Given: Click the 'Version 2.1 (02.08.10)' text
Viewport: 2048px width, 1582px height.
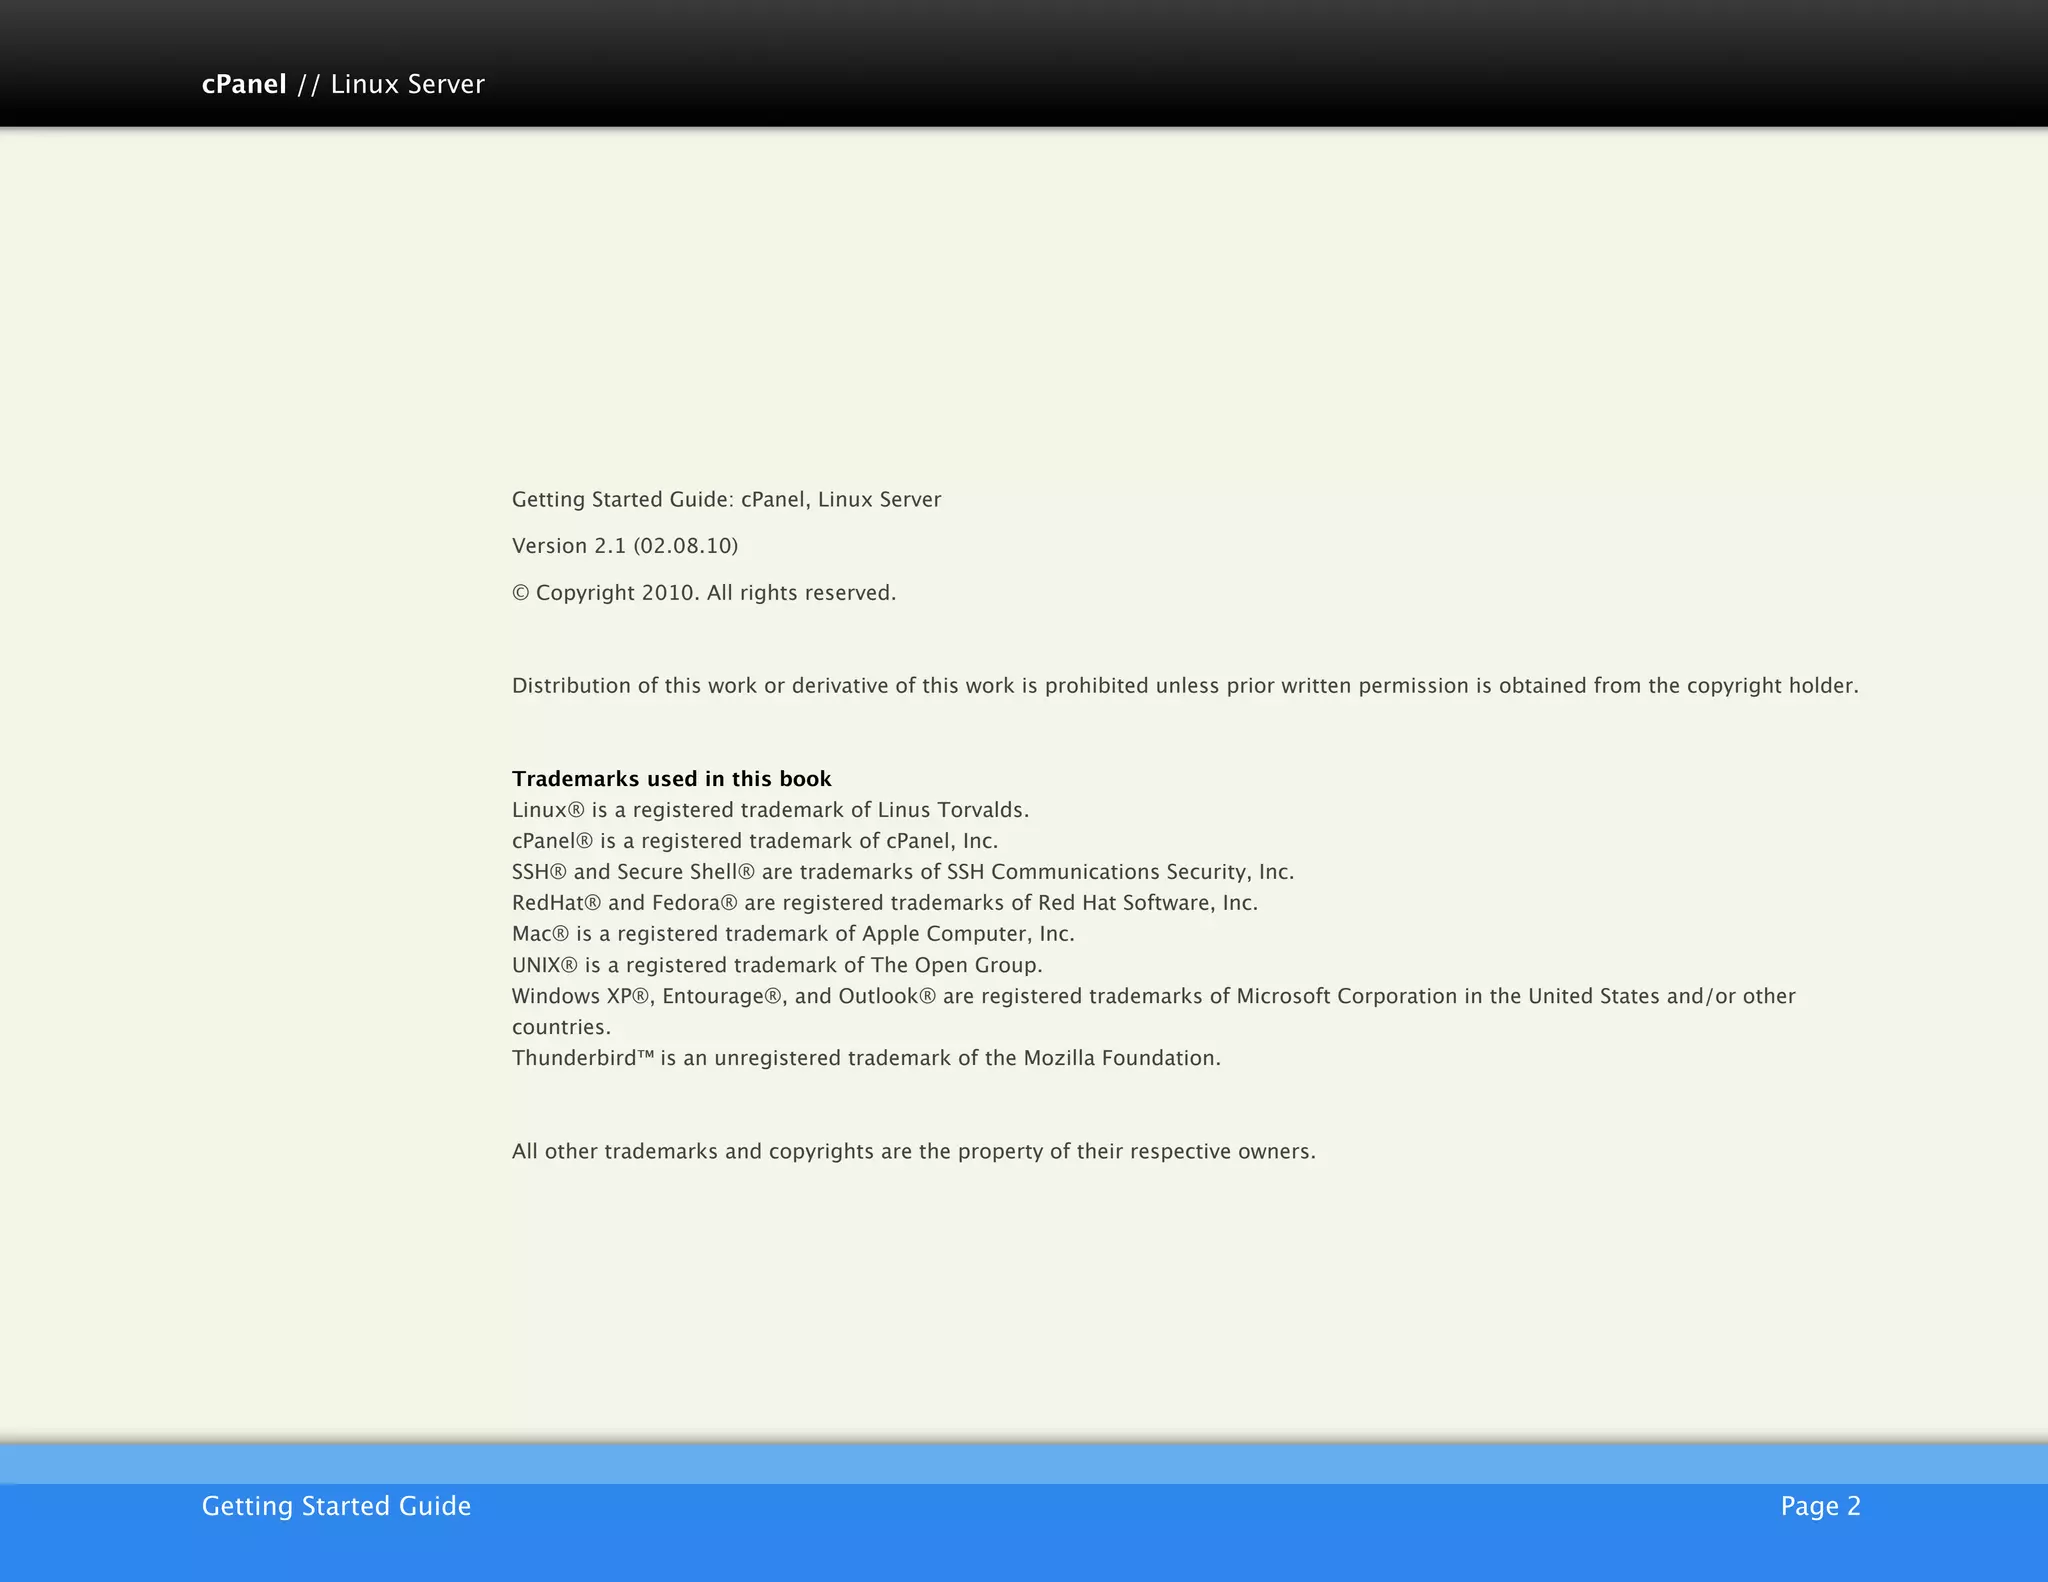Looking at the screenshot, I should click(625, 546).
